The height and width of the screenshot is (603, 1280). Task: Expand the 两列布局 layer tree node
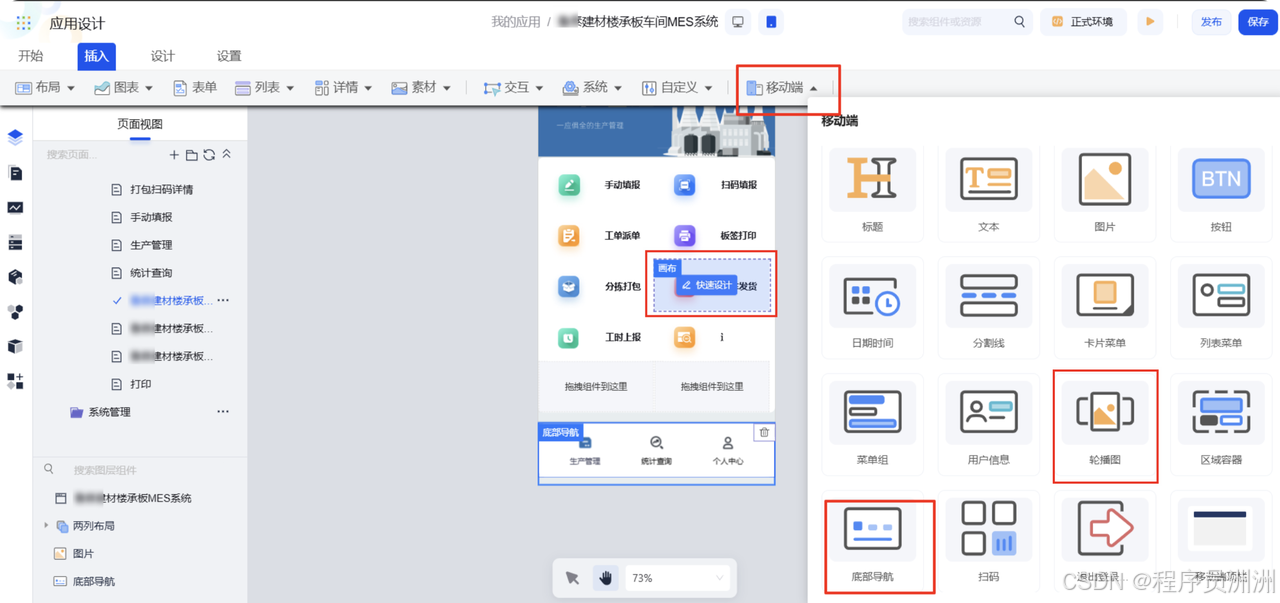(46, 525)
